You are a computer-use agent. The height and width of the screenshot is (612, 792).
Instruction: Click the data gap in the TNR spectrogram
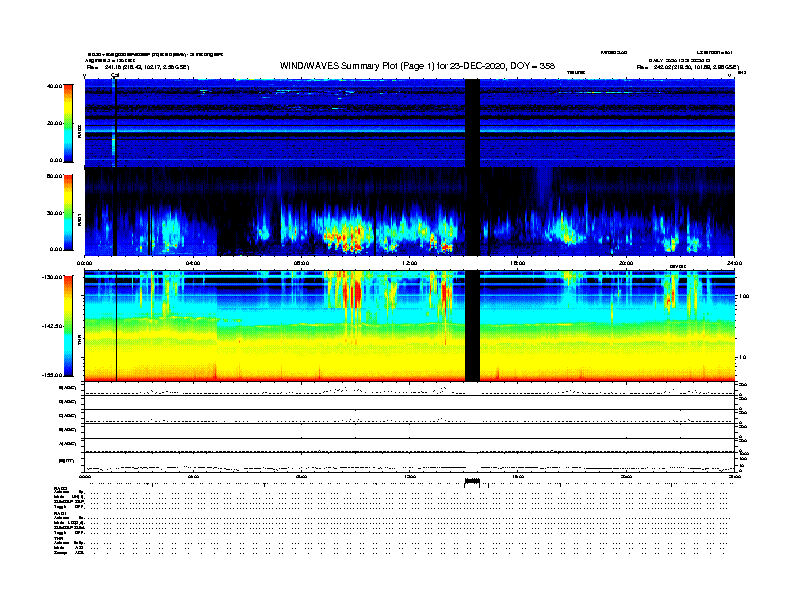[x=472, y=326]
